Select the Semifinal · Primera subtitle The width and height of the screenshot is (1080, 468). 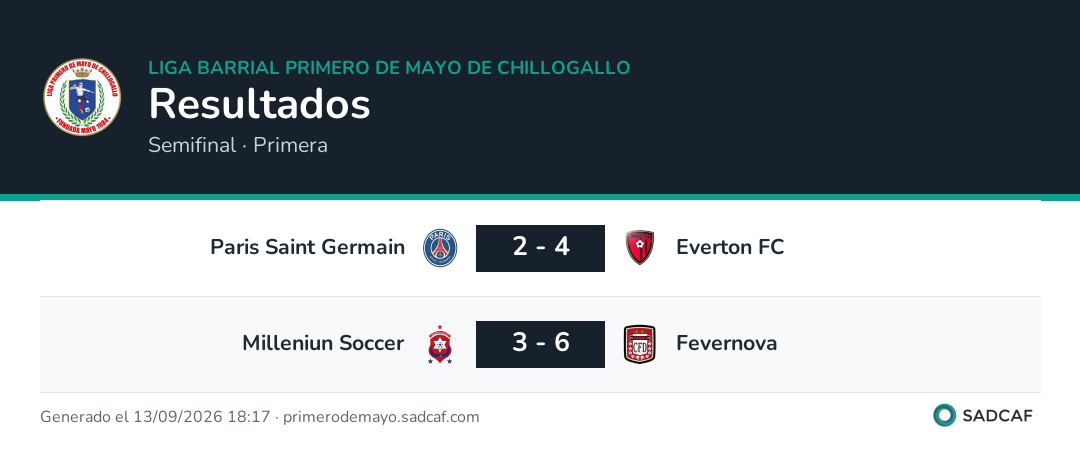[x=238, y=145]
